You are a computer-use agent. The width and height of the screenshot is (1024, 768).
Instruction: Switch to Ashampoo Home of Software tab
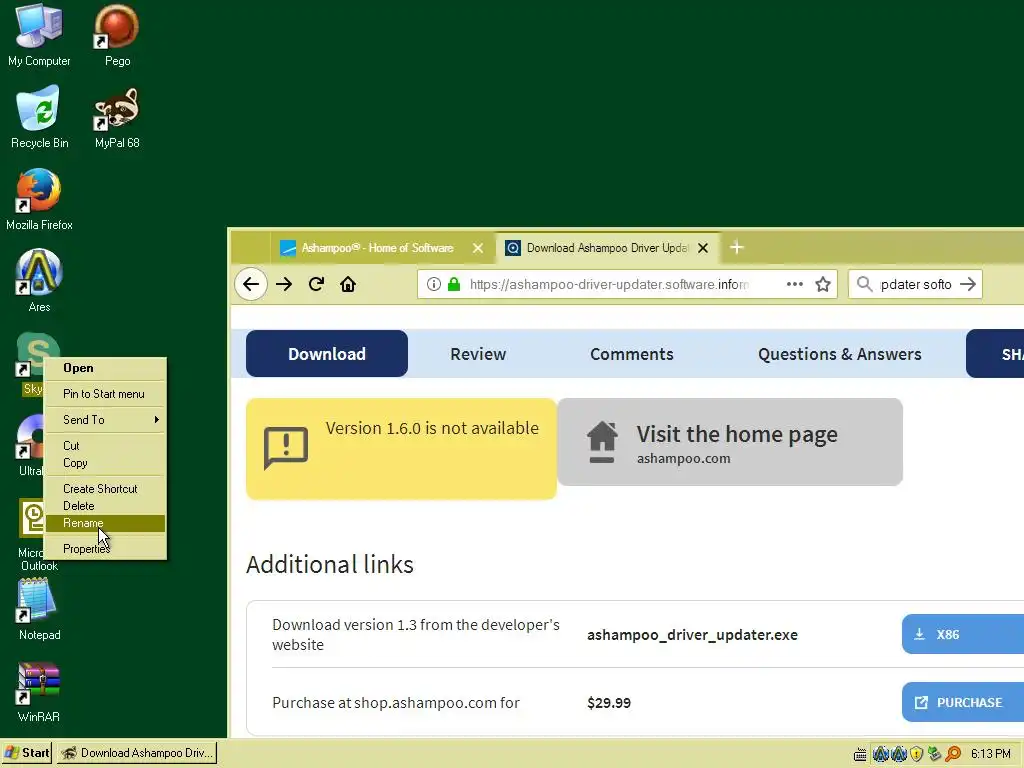[x=383, y=248]
